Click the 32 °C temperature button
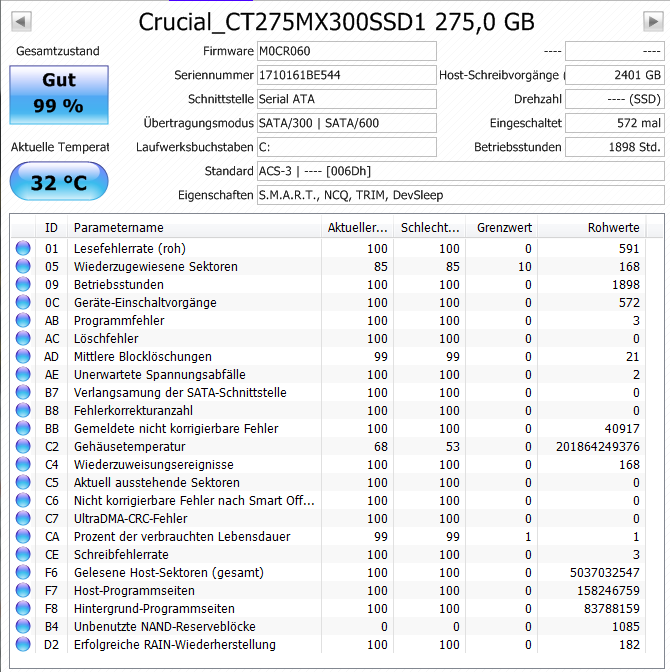Image resolution: width=670 pixels, height=672 pixels. 59,181
